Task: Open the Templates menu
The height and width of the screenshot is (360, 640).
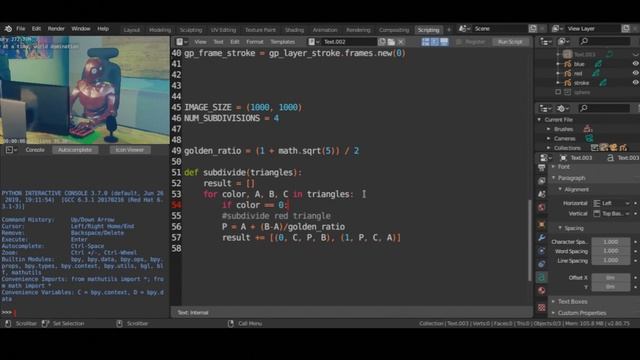Action: click(x=282, y=42)
